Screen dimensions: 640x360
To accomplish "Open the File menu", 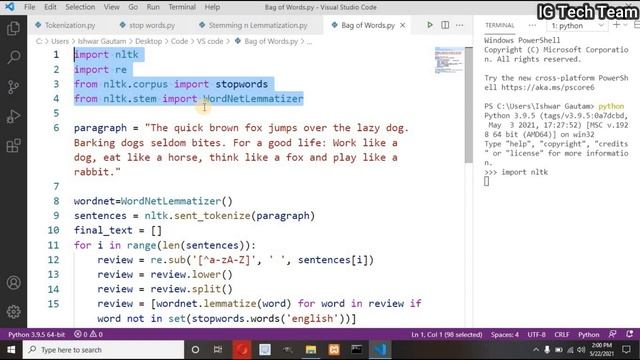I will click(29, 7).
